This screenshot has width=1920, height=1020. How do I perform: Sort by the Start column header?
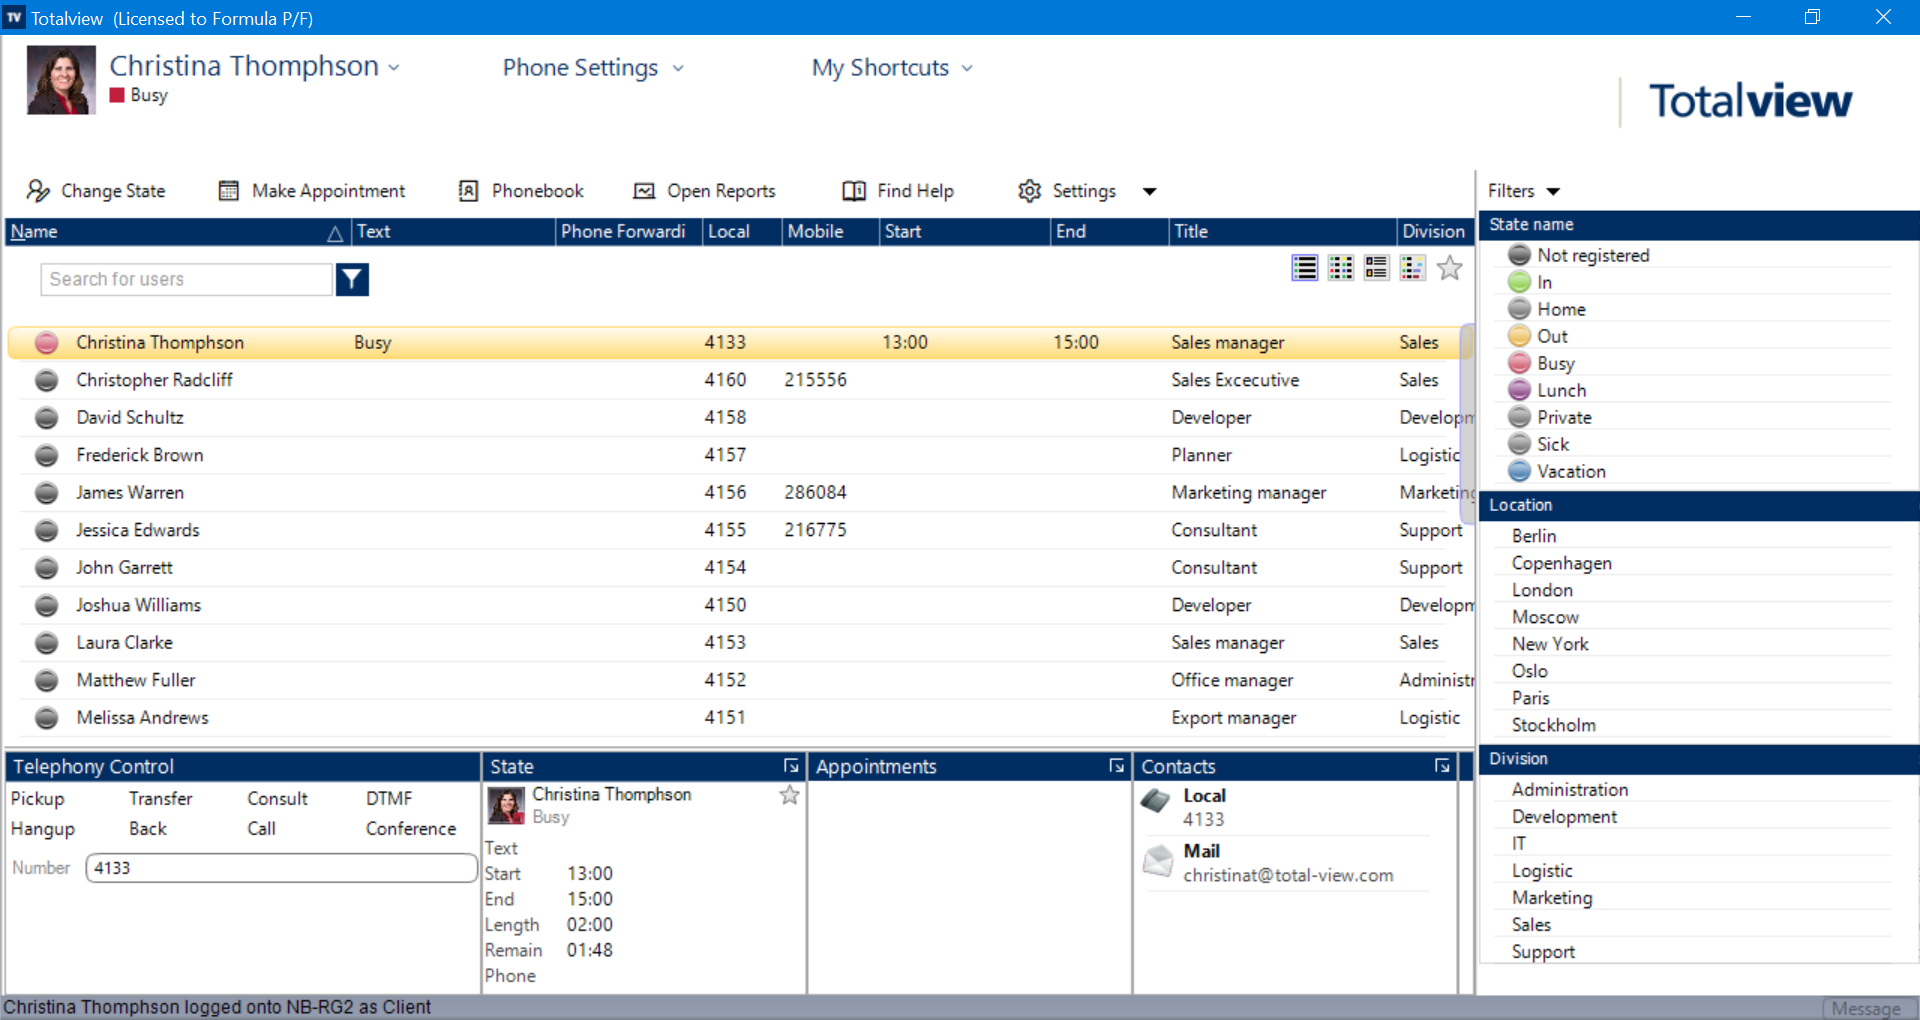pyautogui.click(x=965, y=232)
